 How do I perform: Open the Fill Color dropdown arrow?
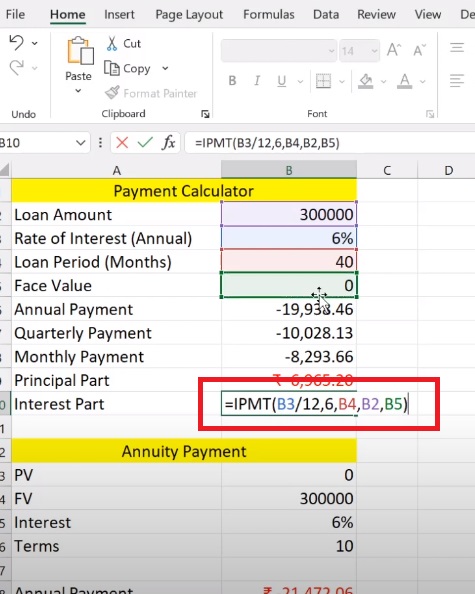click(383, 81)
